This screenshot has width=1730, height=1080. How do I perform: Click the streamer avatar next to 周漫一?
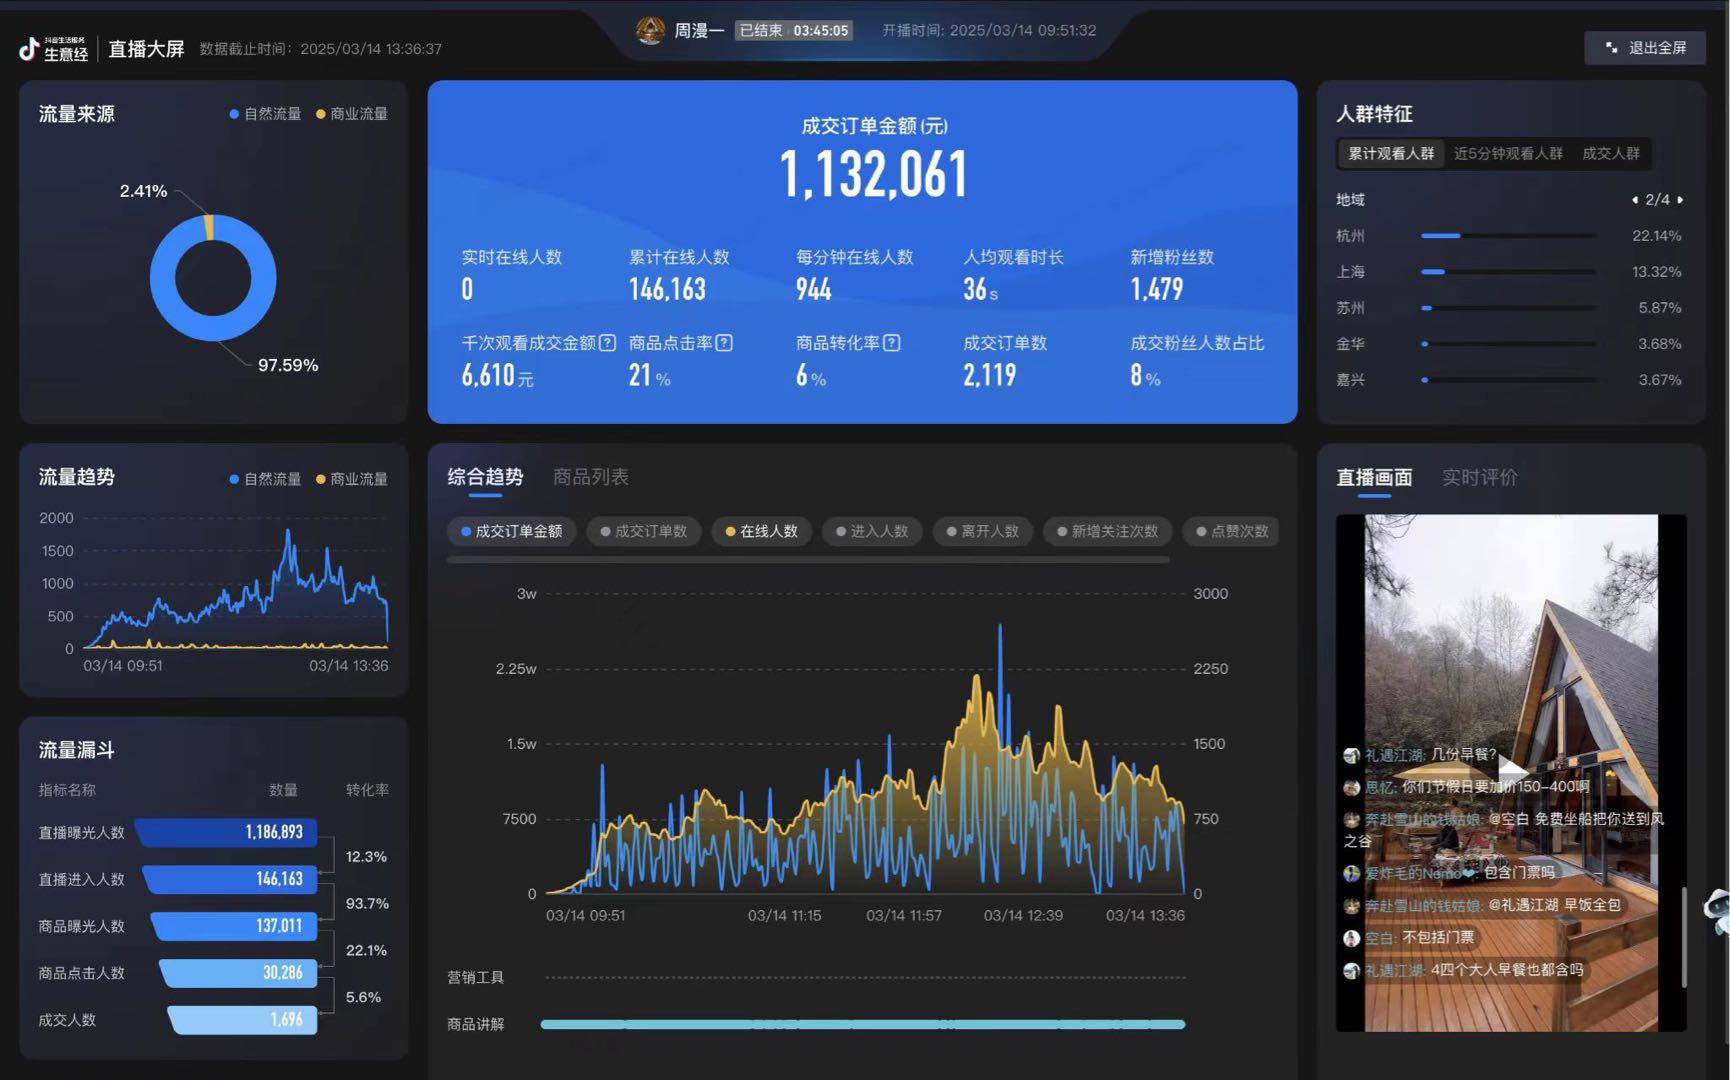point(650,31)
